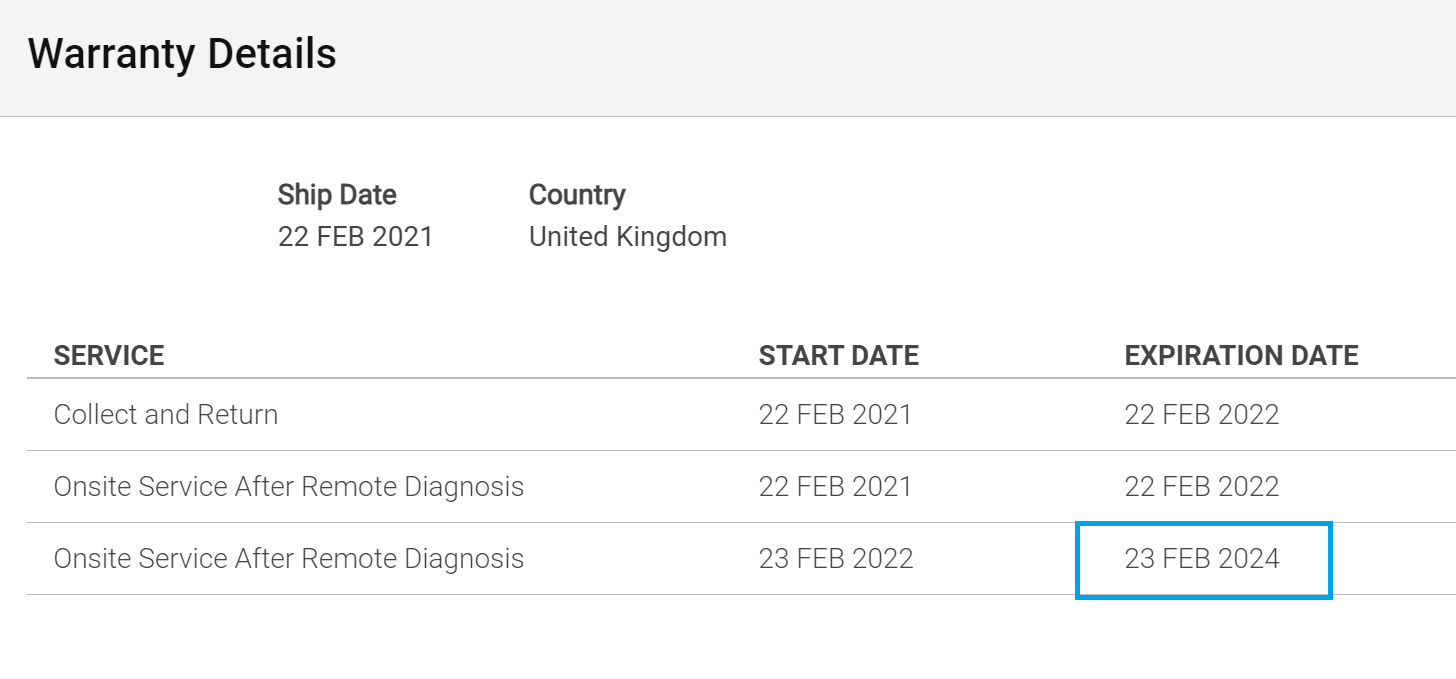Click the START DATE column header
Viewport: 1456px width, 679px height.
[x=838, y=355]
